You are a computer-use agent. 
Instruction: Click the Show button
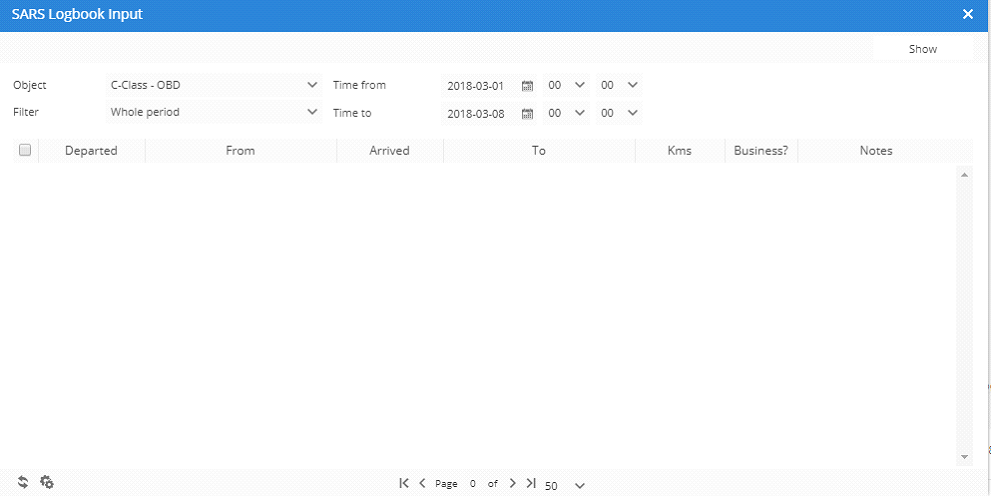pos(922,49)
